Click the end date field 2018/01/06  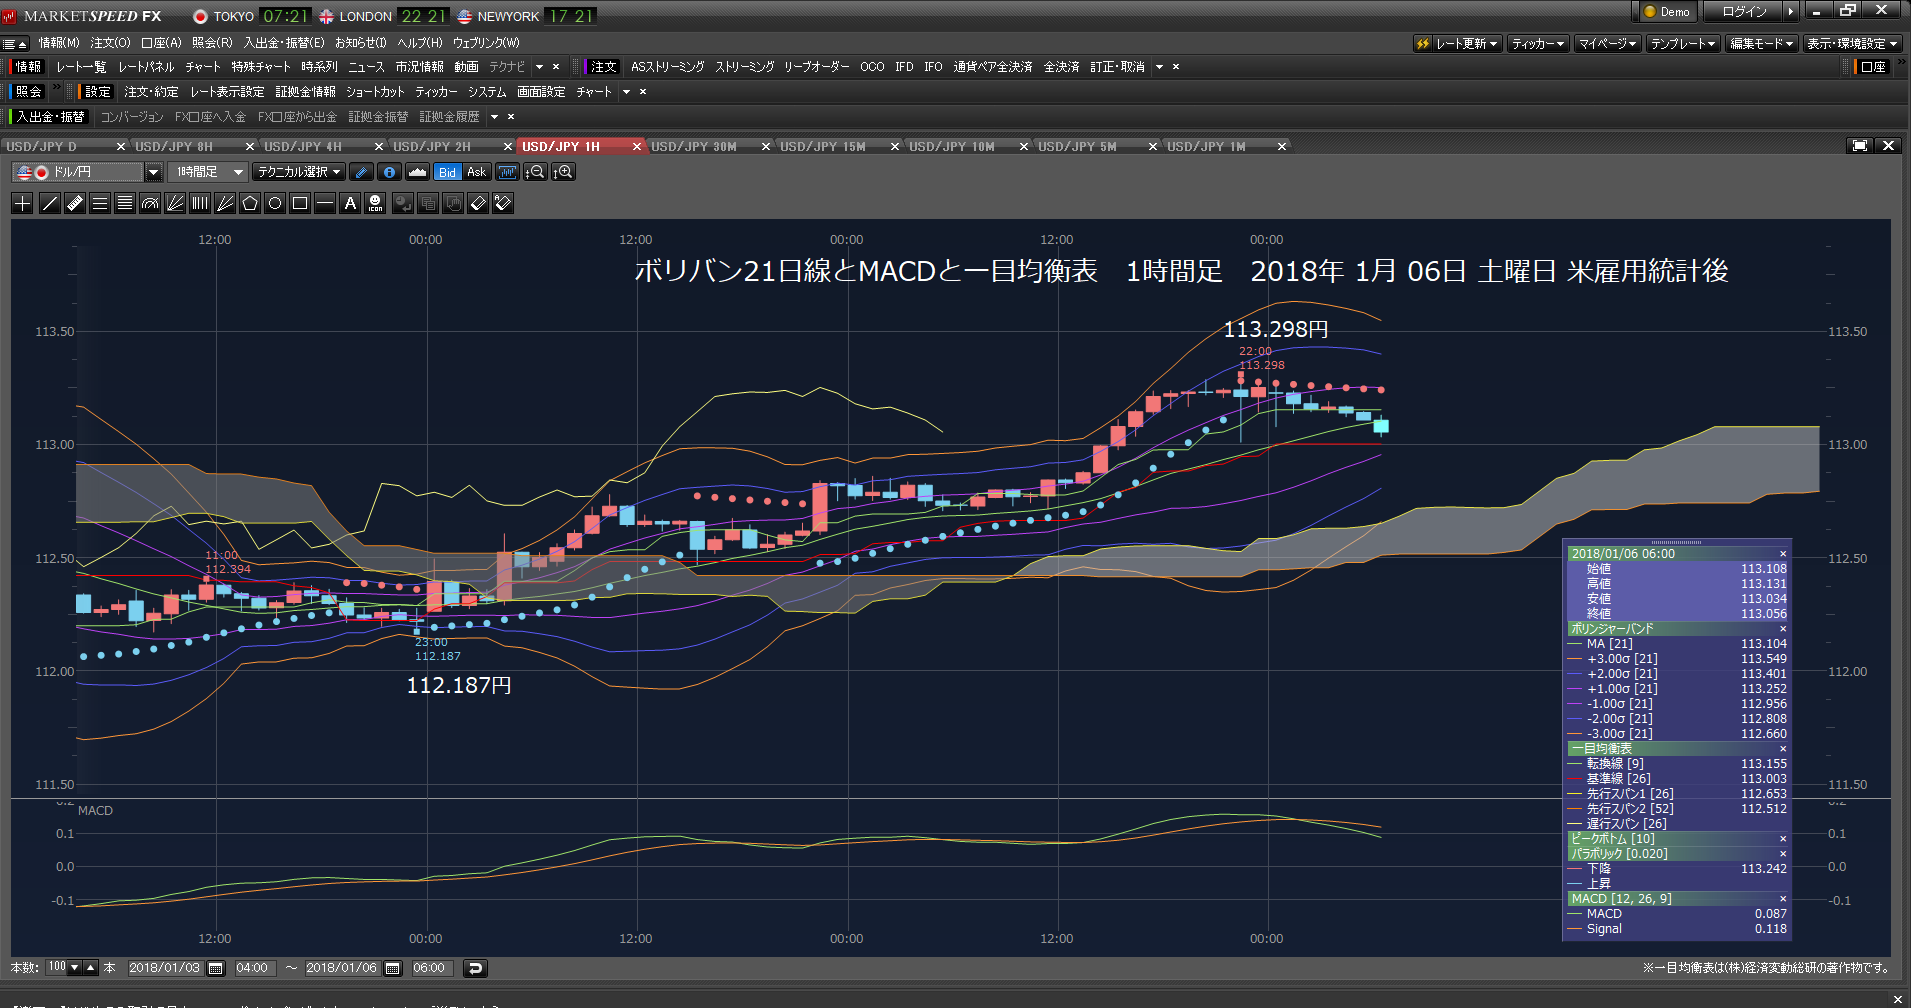tap(342, 968)
